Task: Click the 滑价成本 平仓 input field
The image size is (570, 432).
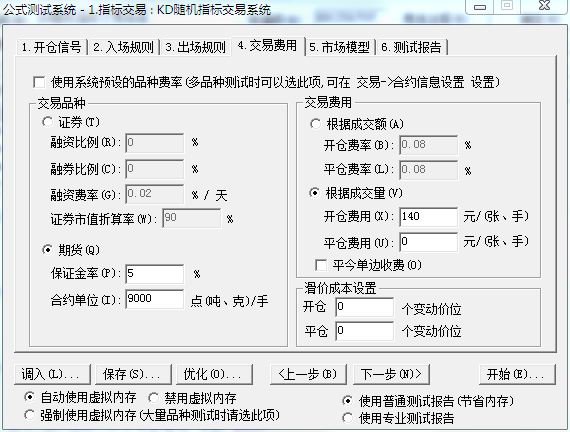Action: coord(364,331)
